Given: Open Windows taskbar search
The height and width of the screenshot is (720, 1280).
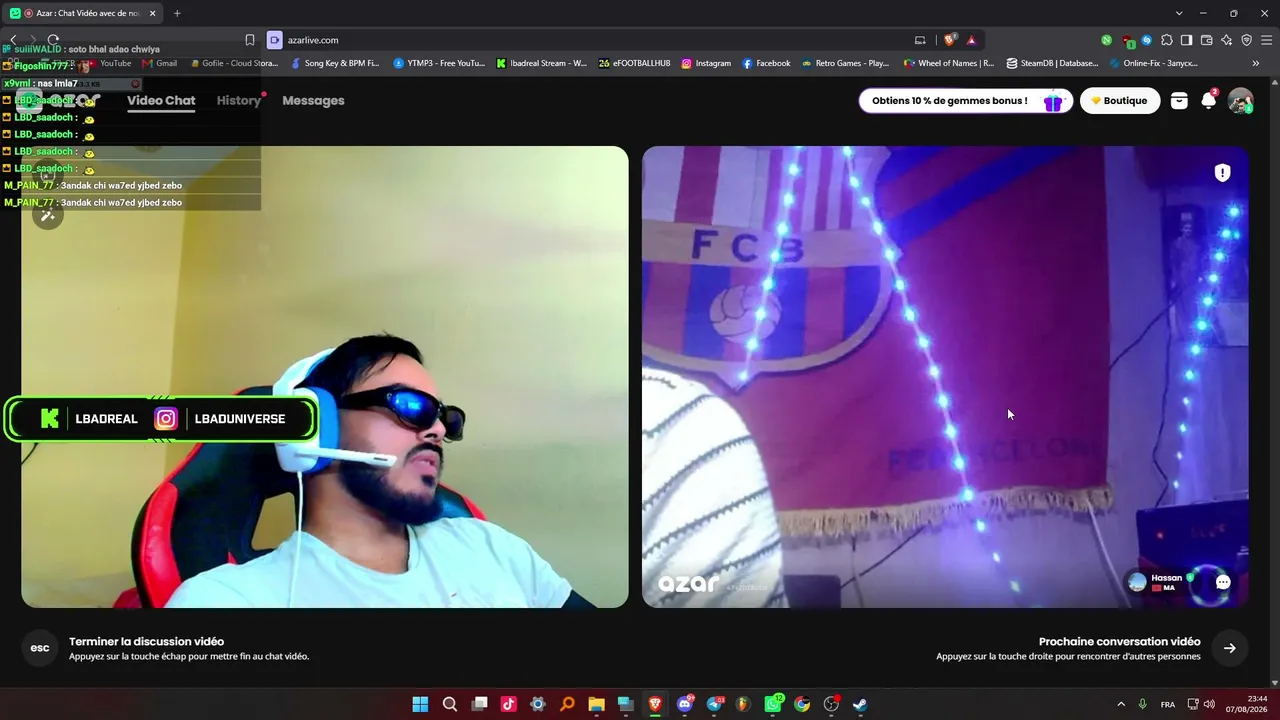Looking at the screenshot, I should coord(450,704).
